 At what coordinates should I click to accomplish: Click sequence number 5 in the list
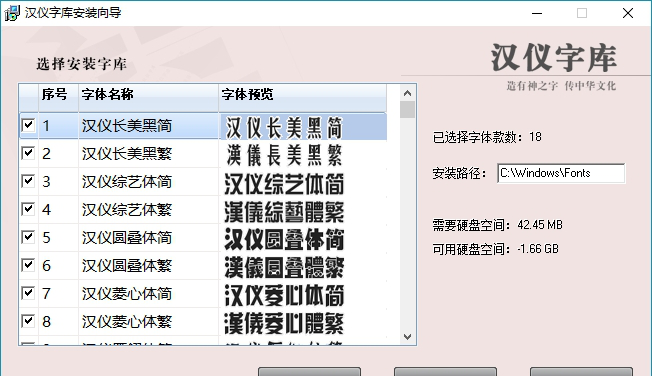click(46, 238)
